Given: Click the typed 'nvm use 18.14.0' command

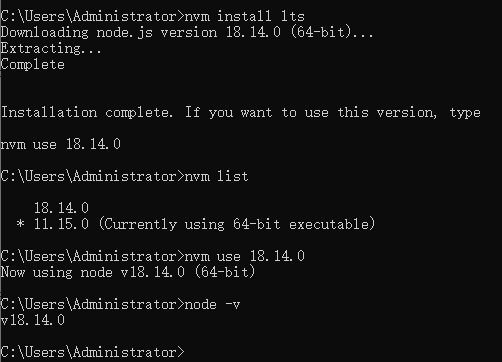Looking at the screenshot, I should (244, 256).
